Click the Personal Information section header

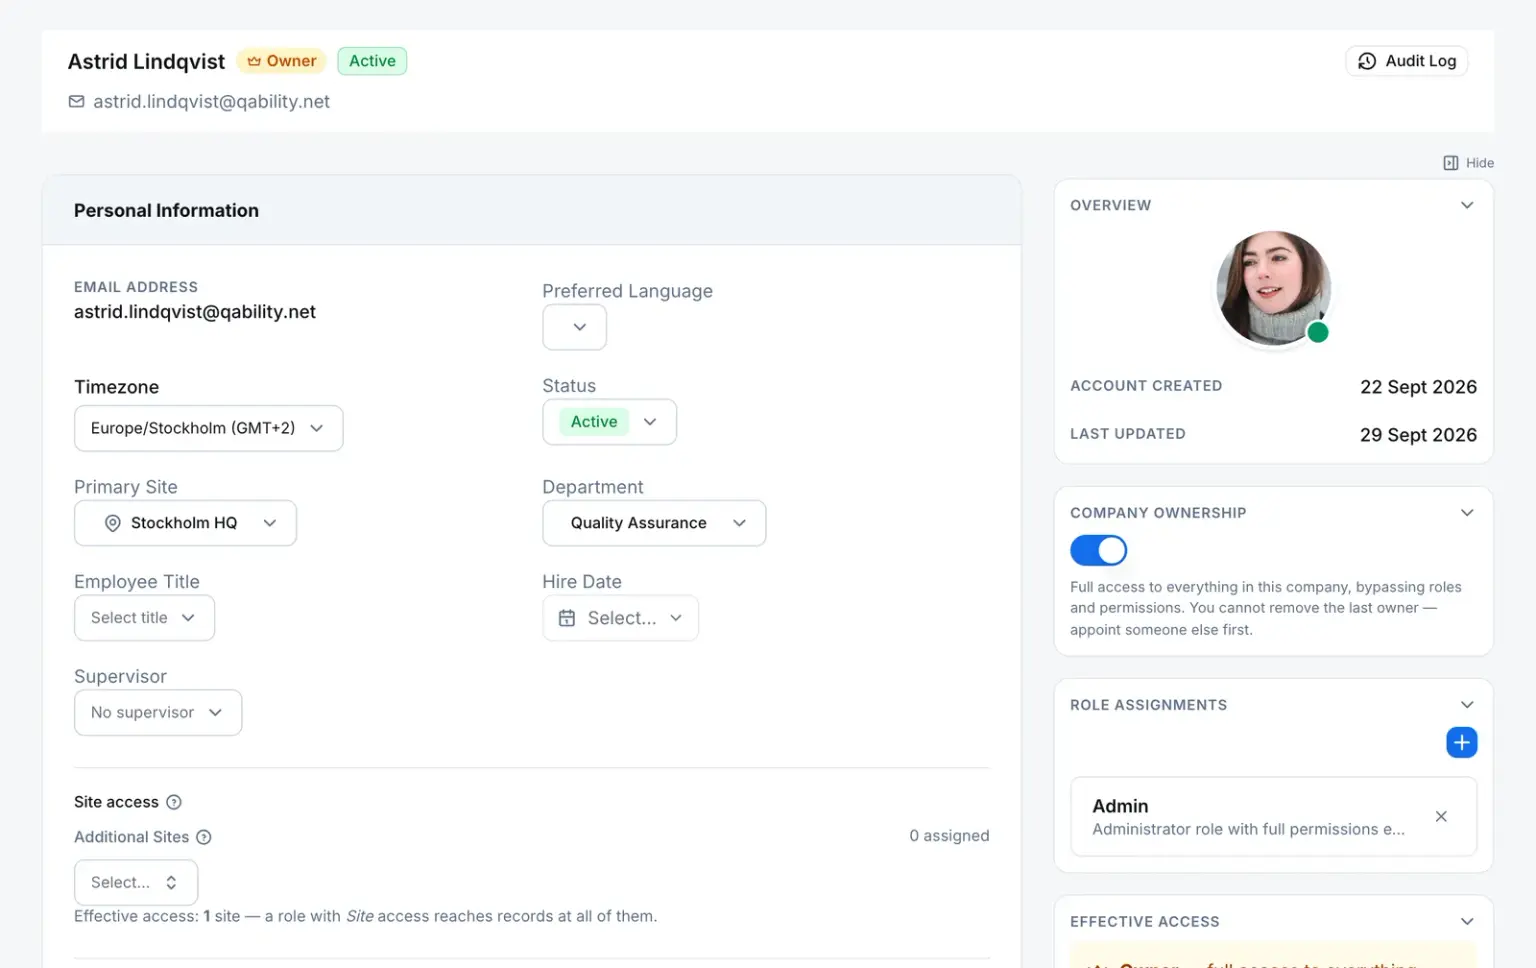coord(531,210)
